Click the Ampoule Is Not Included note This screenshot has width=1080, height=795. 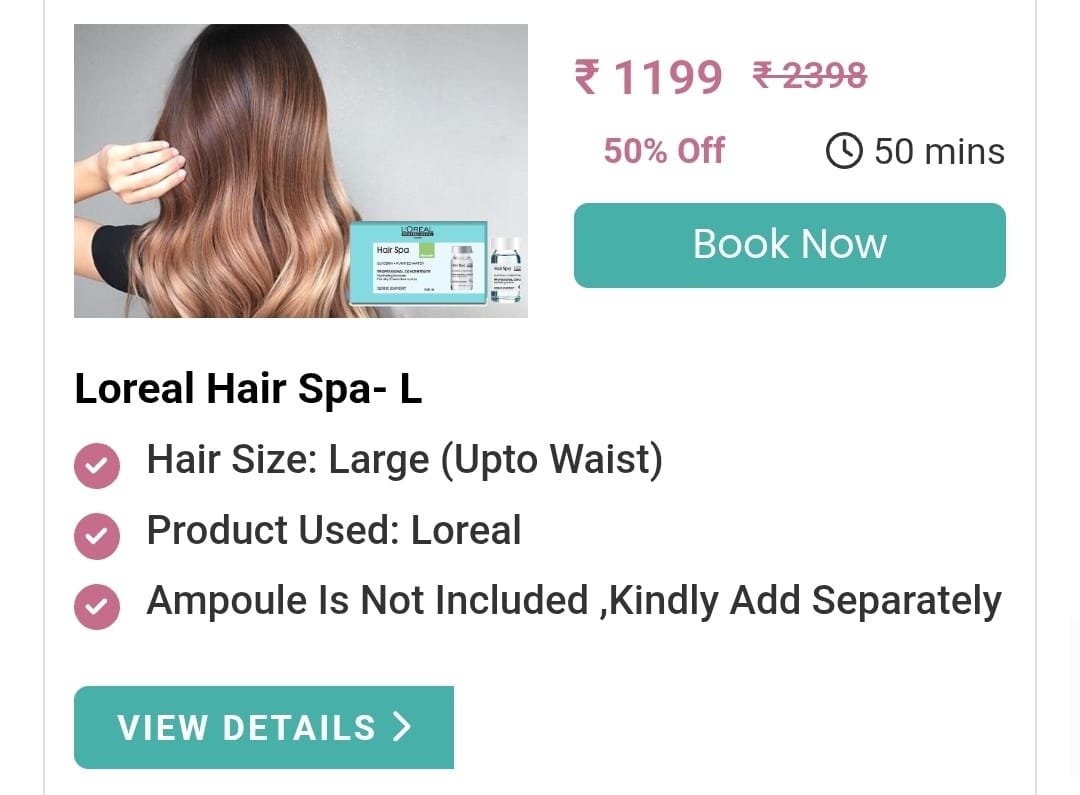(x=574, y=601)
